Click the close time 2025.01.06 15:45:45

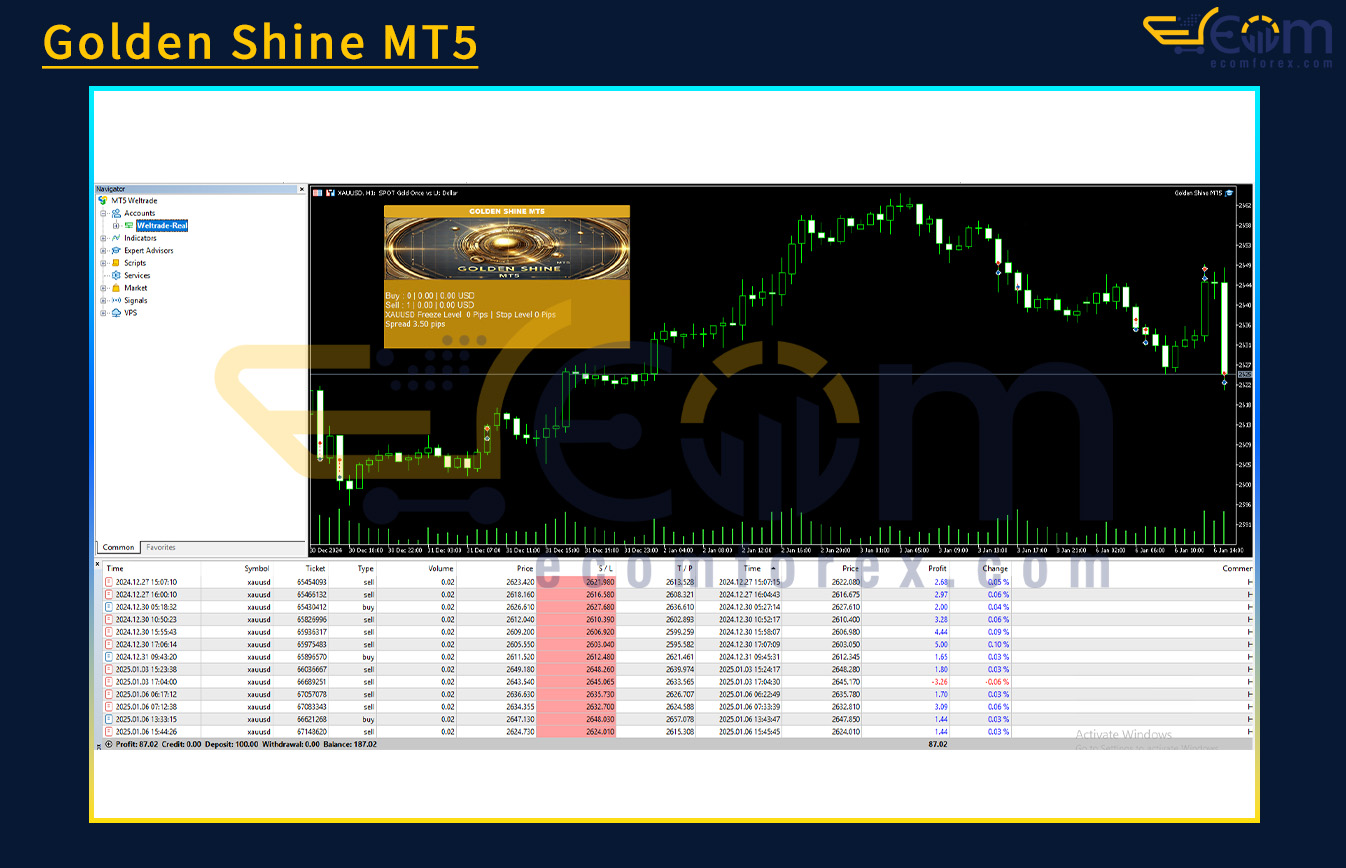click(750, 732)
